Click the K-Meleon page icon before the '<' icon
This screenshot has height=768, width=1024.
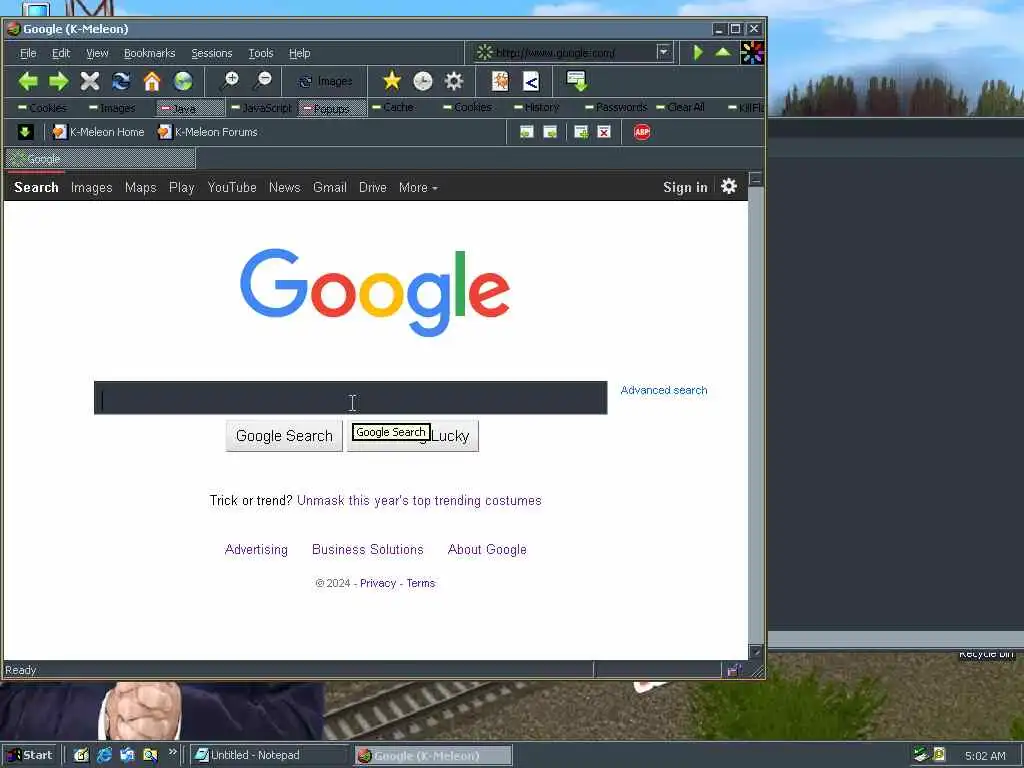click(x=500, y=81)
